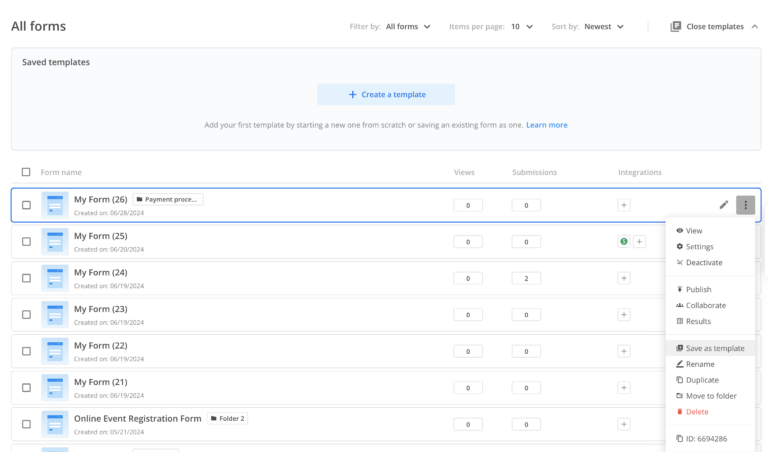This screenshot has height=452, width=768.
Task: Click the views count box for My Form (26)
Action: [x=468, y=205]
